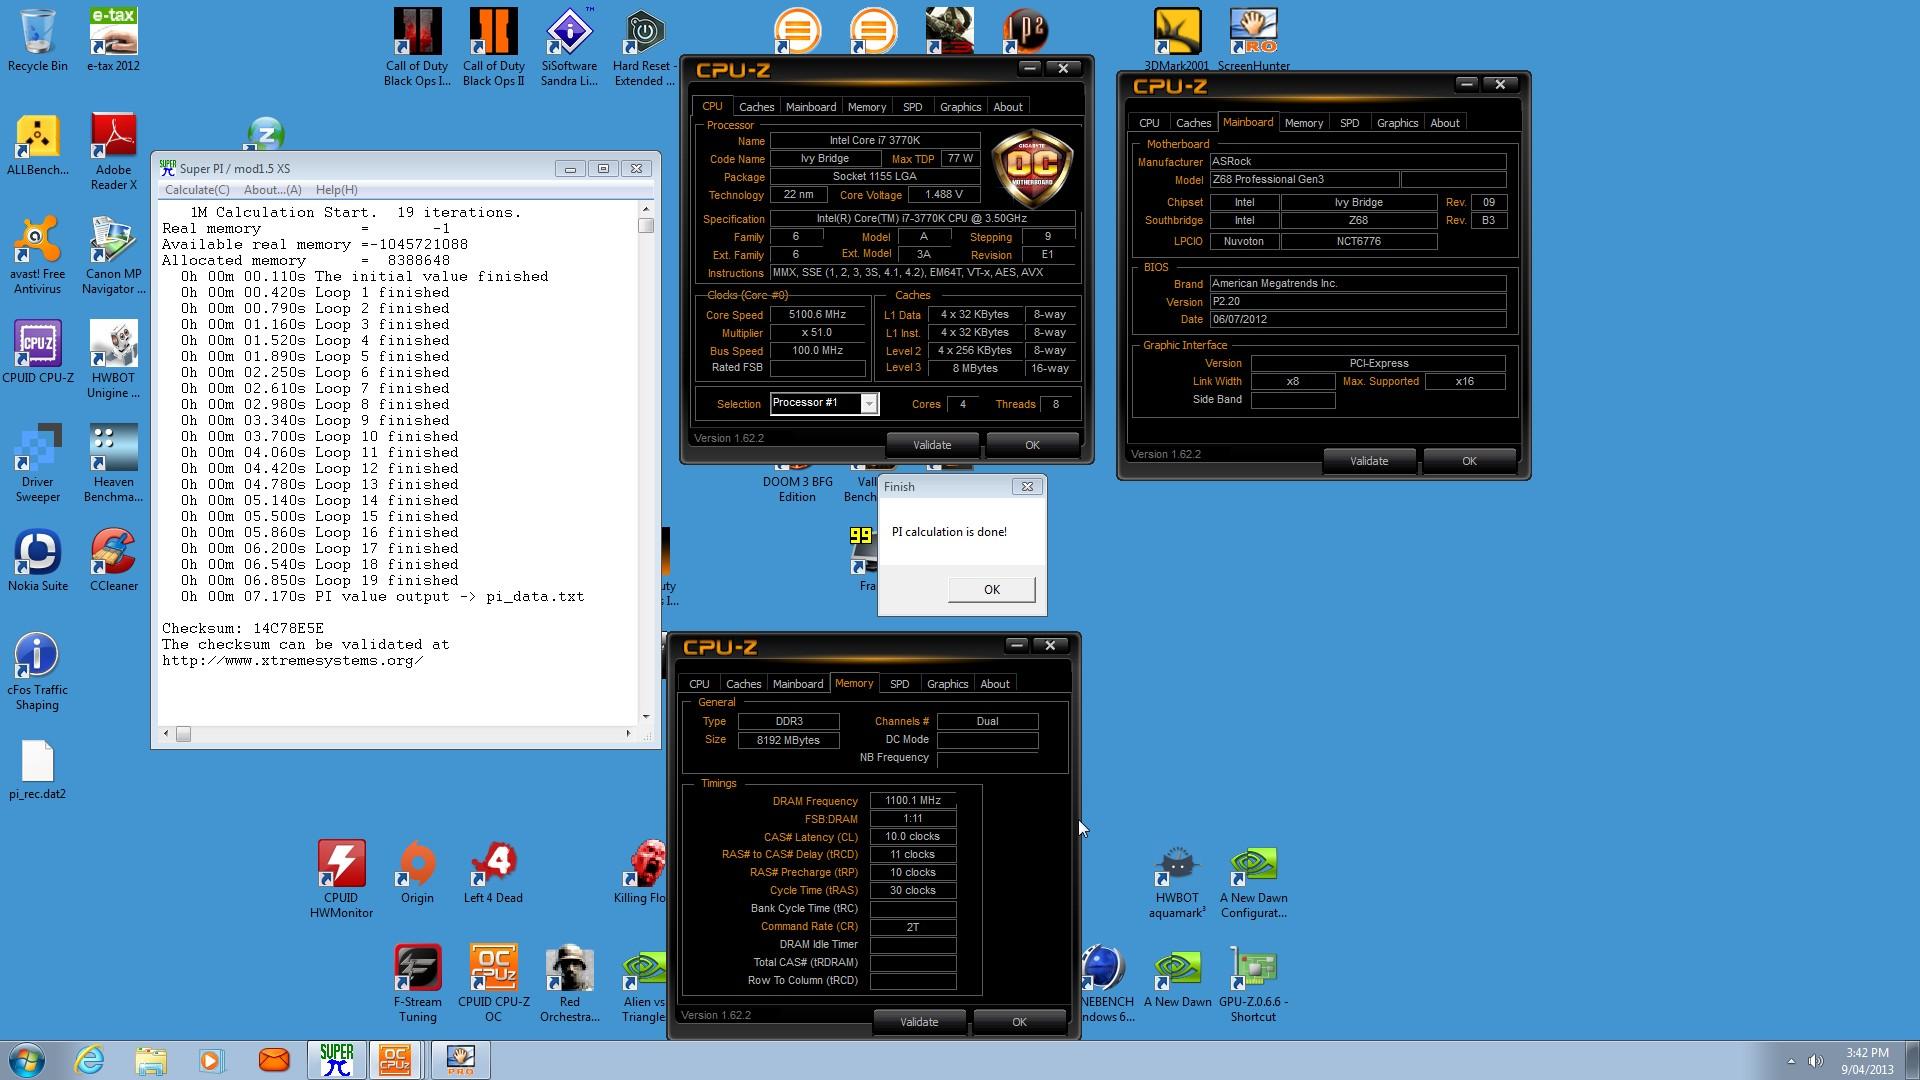Close the Finish dialog with X button
The image size is (1920, 1080).
(x=1026, y=487)
